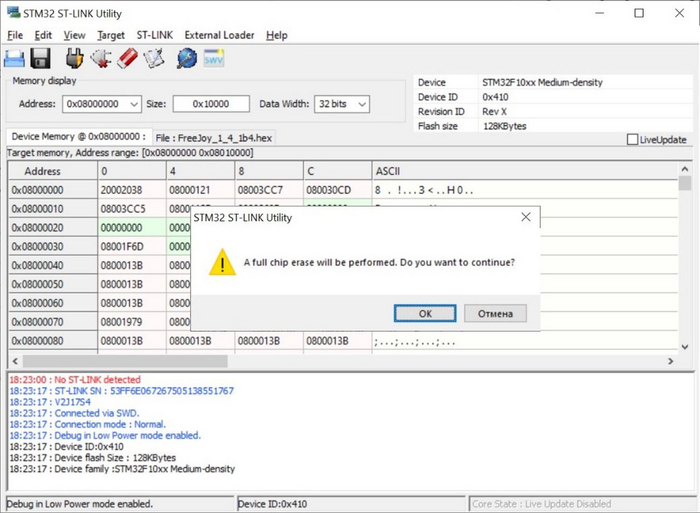700x513 pixels.
Task: Expand the Address dropdown
Action: click(133, 104)
